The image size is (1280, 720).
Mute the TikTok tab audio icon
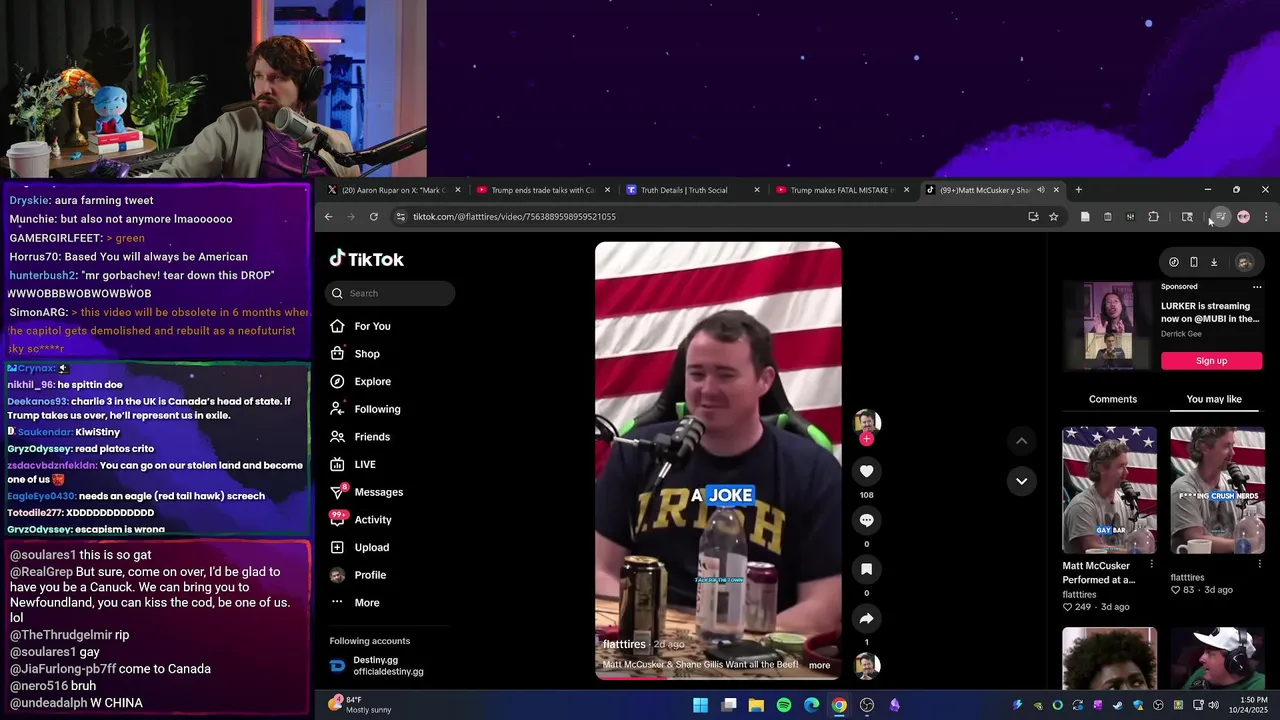coord(1040,190)
